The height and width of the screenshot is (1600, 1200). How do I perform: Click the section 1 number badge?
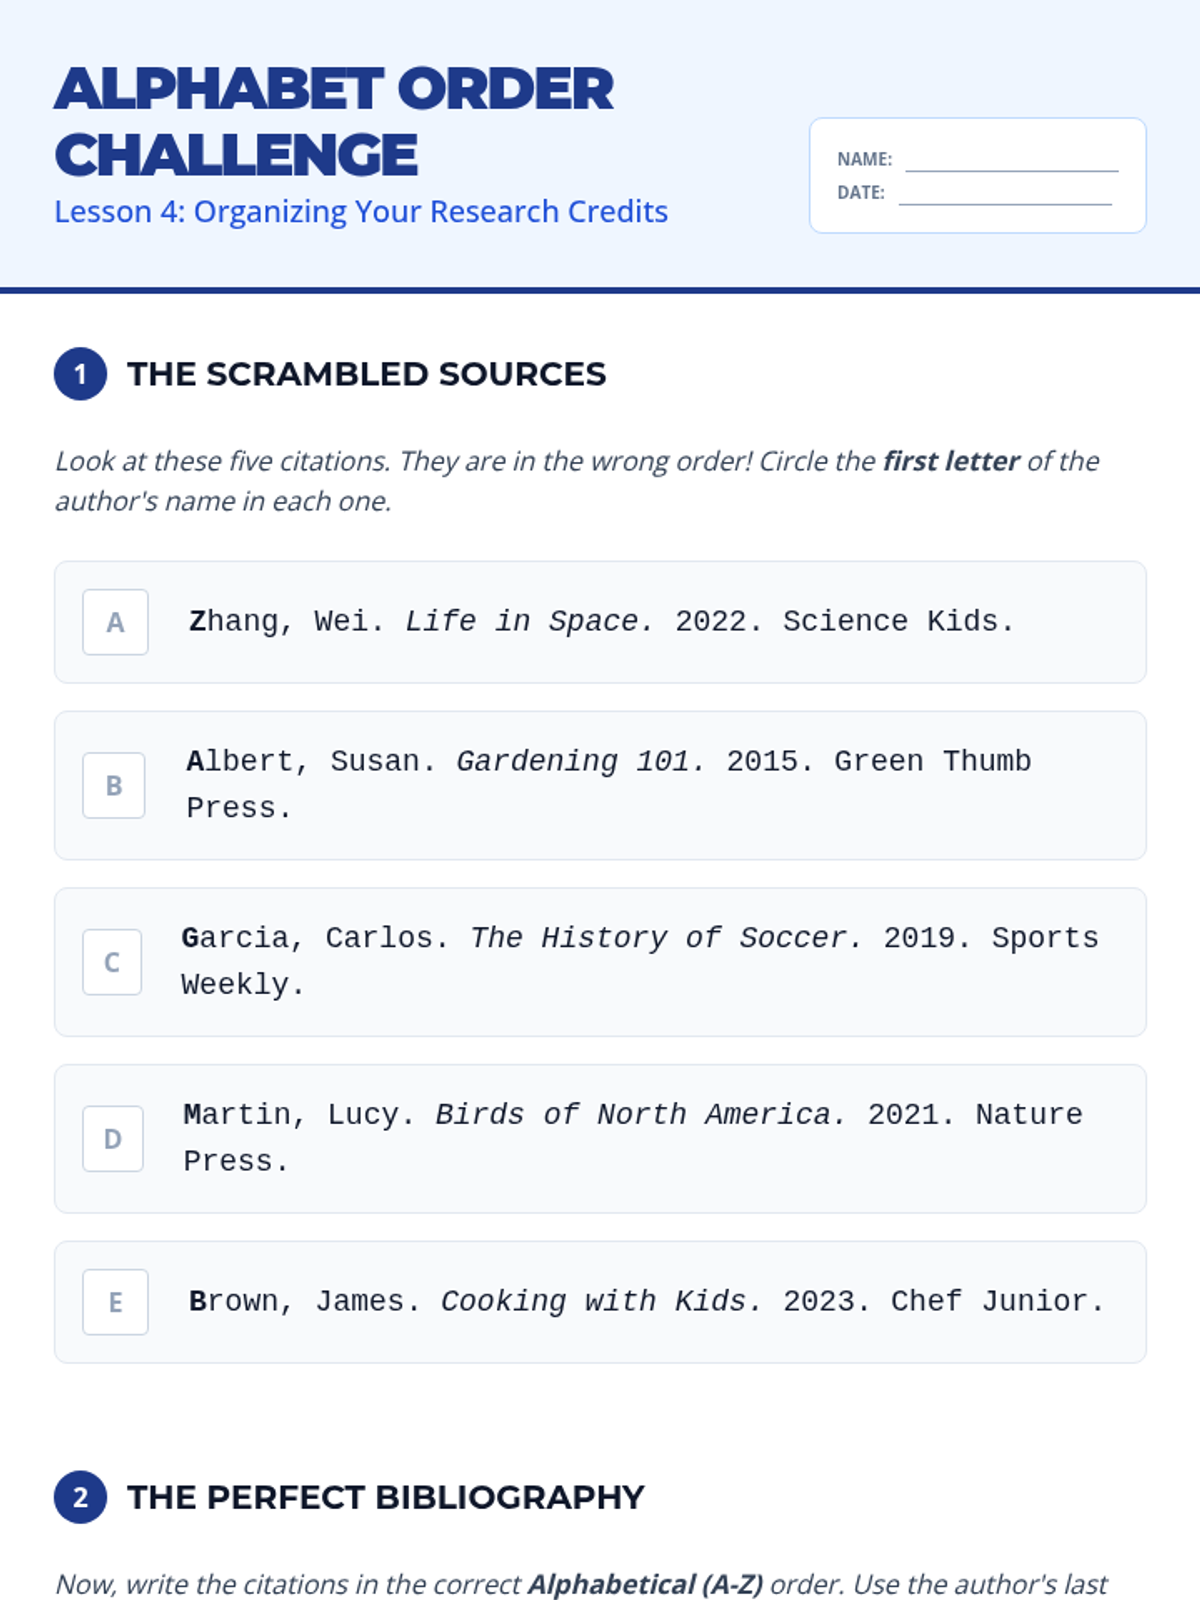[x=80, y=374]
